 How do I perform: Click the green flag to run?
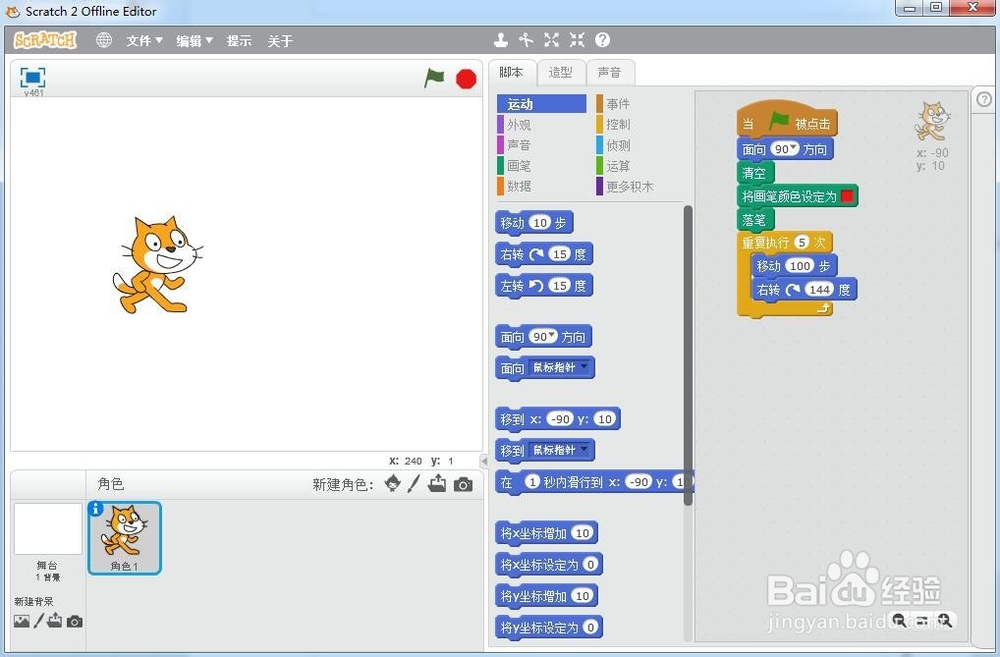434,78
